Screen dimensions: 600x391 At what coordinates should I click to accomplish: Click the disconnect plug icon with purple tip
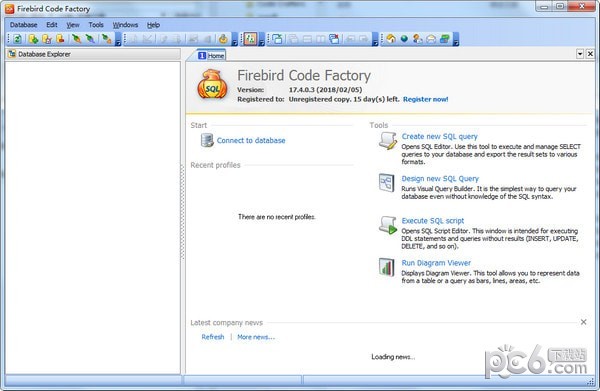click(x=90, y=39)
